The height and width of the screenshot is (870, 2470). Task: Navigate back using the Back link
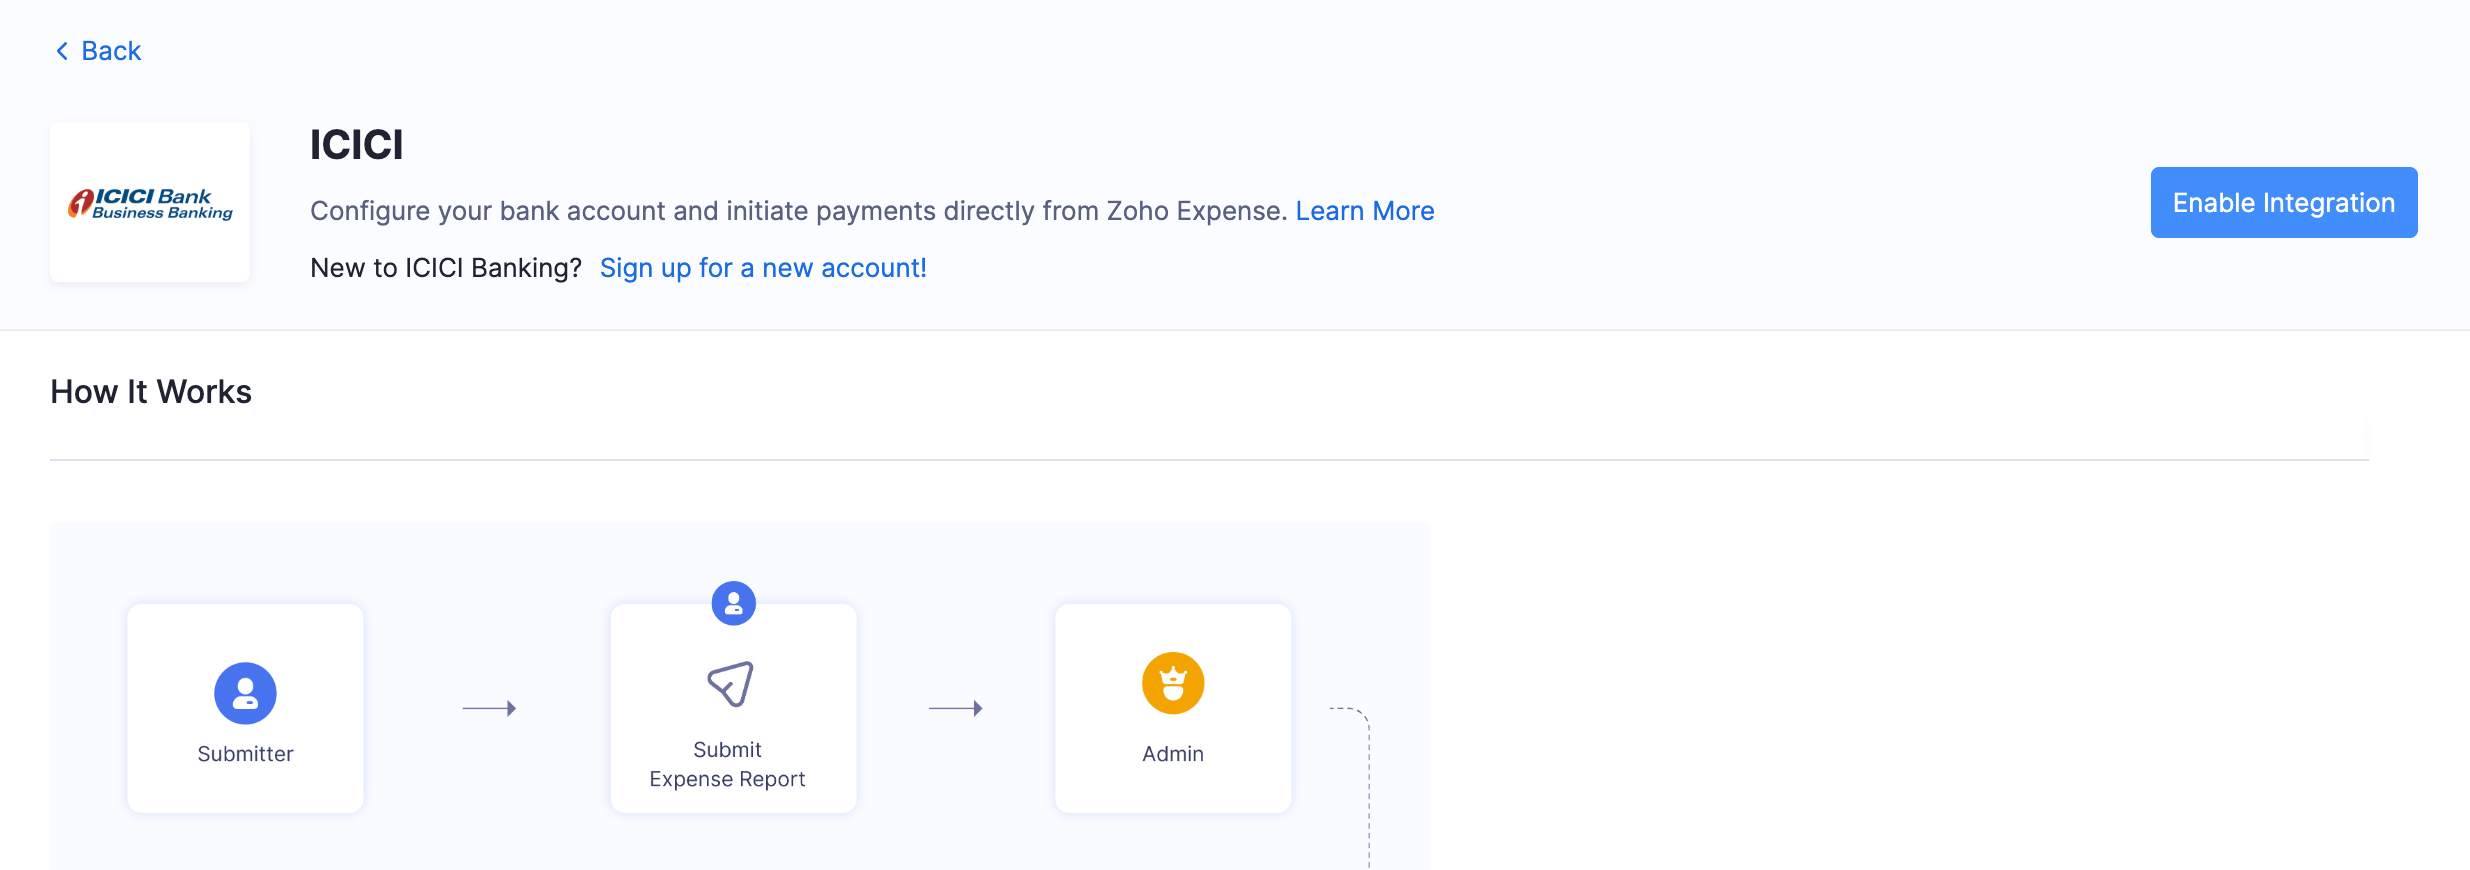[111, 50]
